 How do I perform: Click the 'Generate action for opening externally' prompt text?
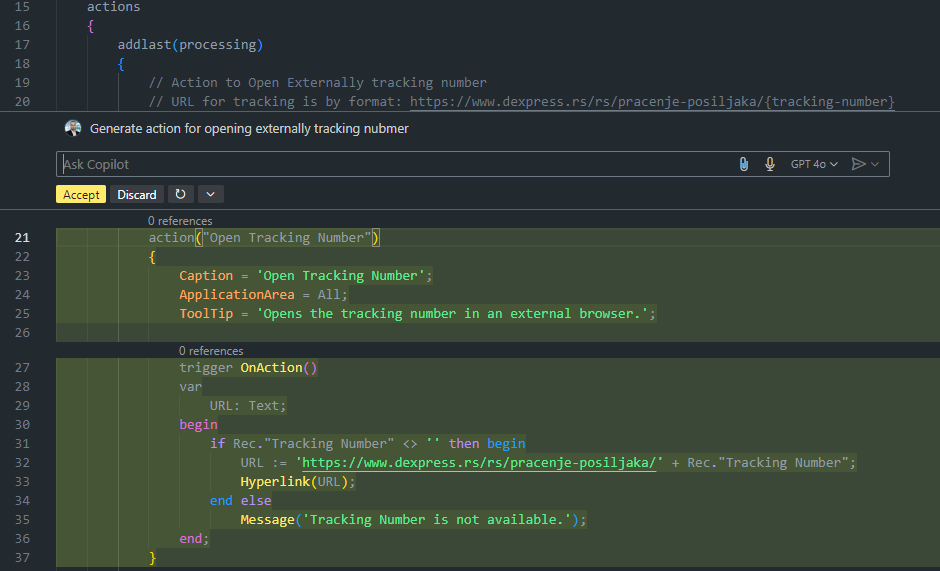coord(249,128)
